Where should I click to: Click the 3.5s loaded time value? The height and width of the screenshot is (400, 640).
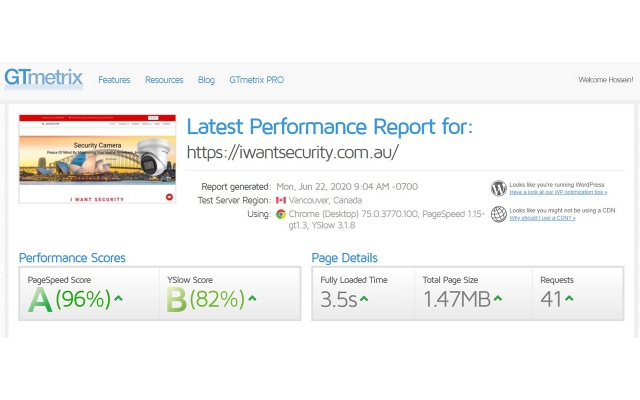click(x=339, y=300)
